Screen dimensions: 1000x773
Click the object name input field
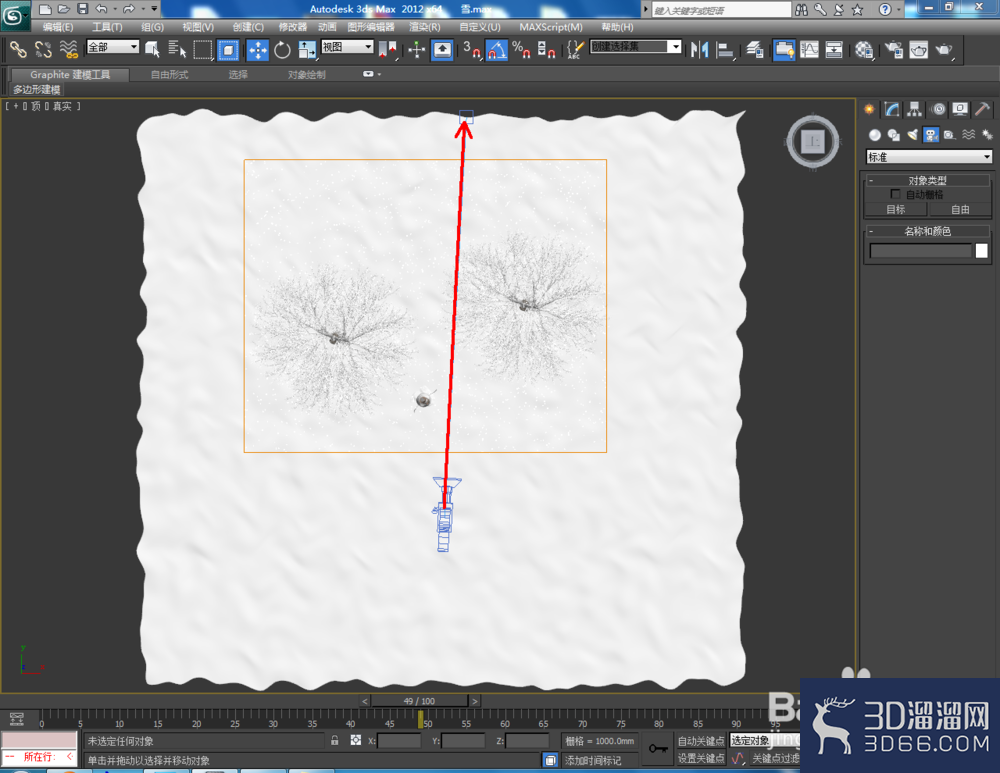[x=920, y=251]
